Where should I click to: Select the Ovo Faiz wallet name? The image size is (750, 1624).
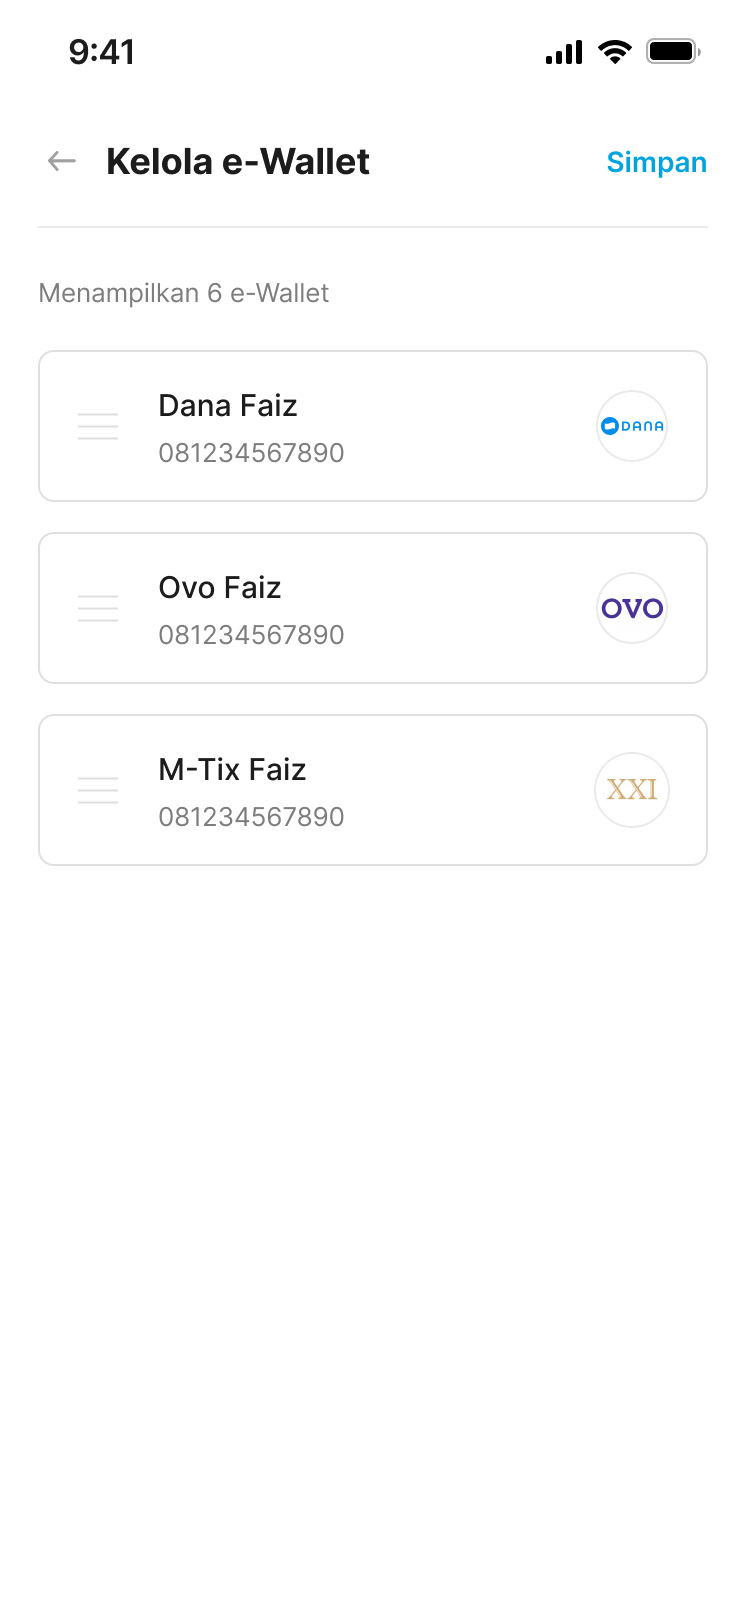[220, 588]
